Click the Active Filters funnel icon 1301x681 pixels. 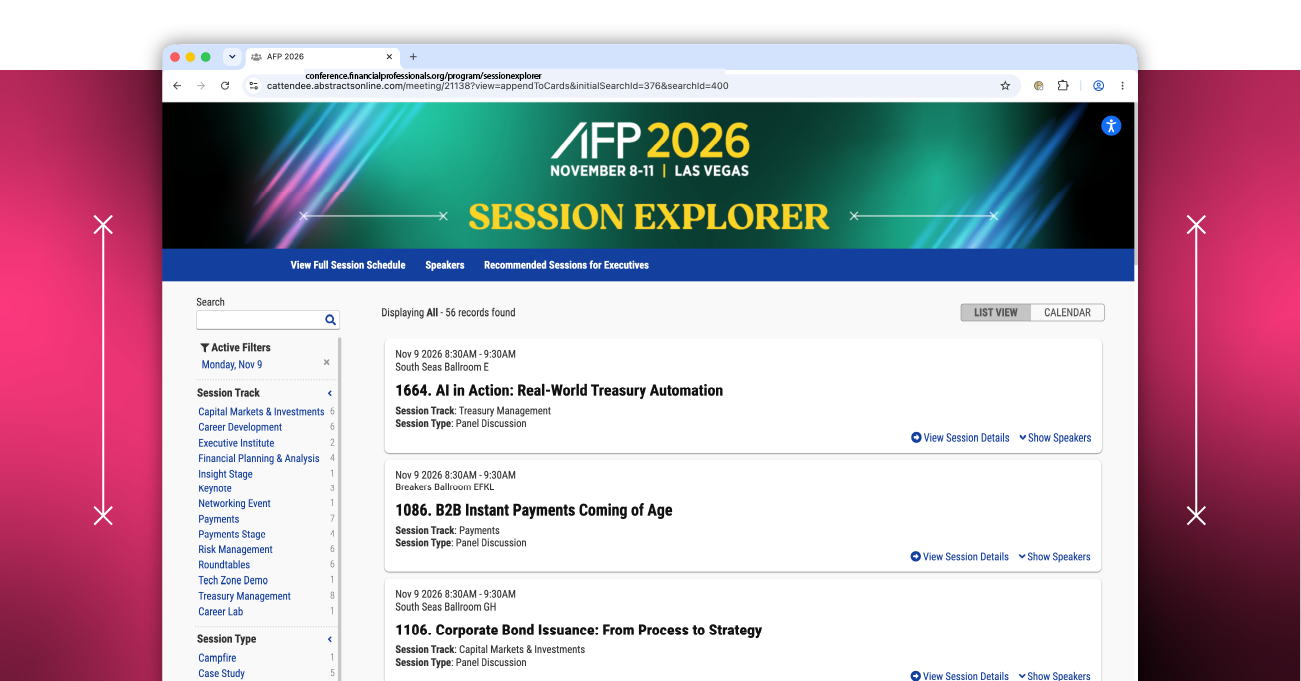click(205, 348)
